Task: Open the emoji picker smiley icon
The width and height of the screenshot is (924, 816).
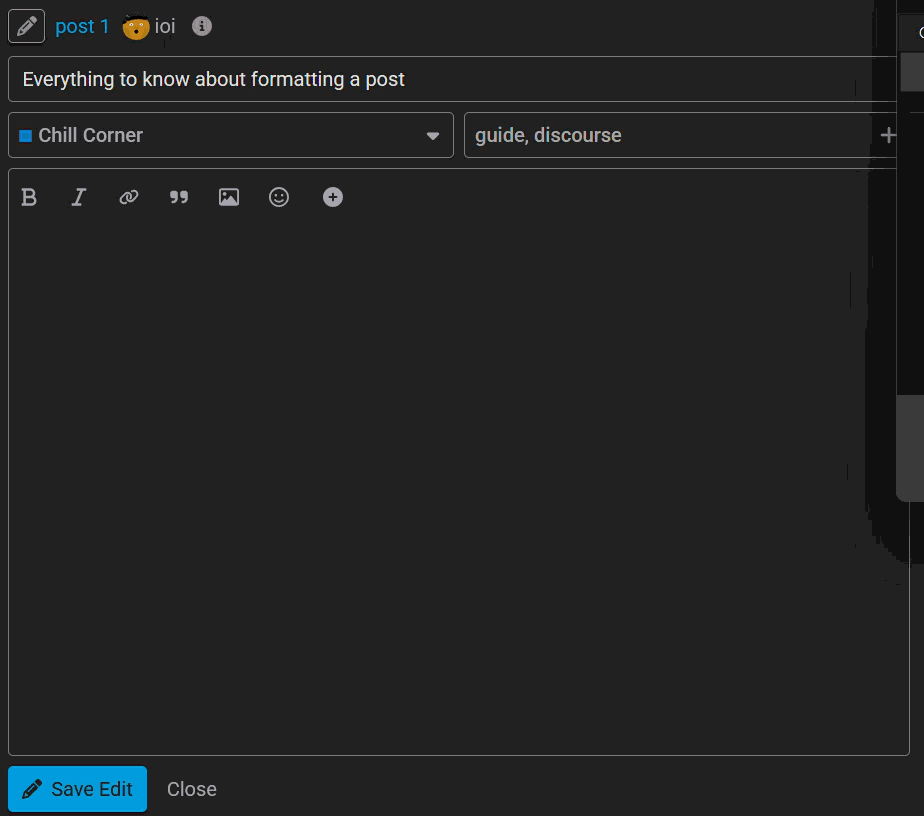Action: tap(279, 197)
